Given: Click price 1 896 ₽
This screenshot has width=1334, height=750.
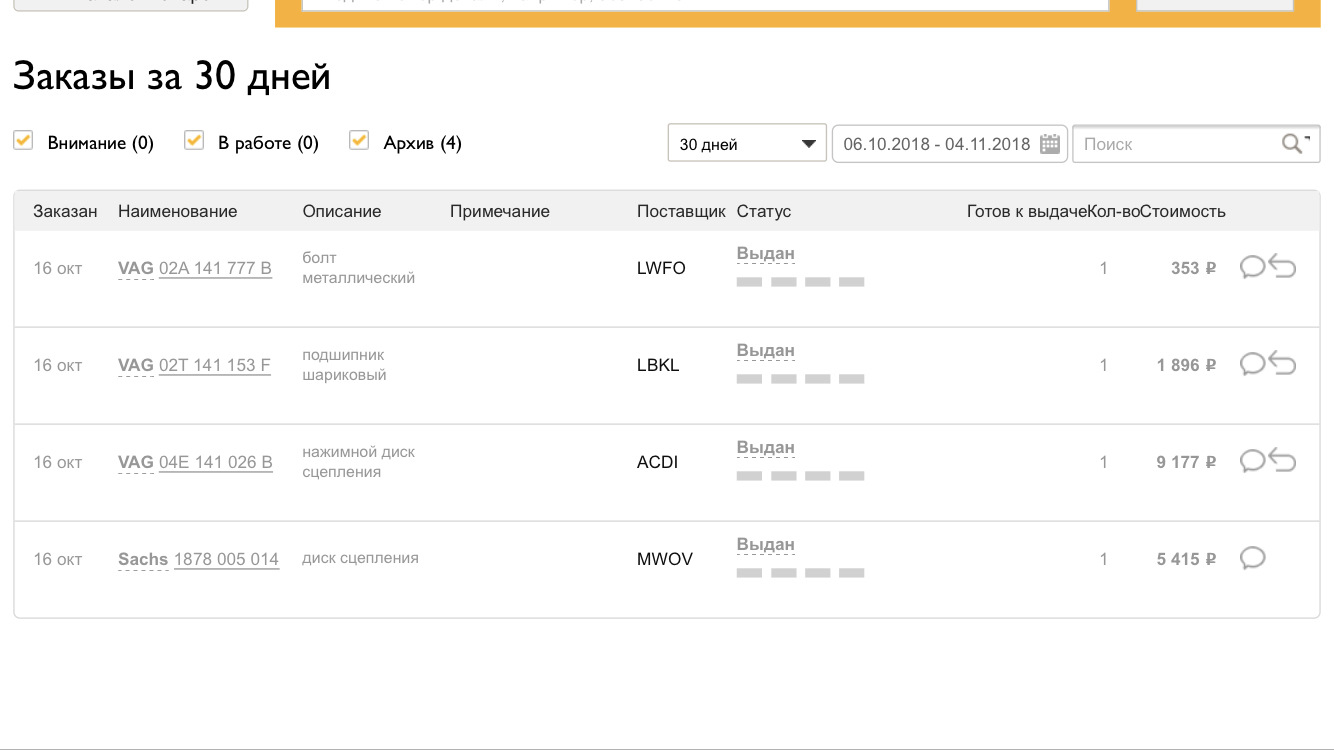Looking at the screenshot, I should tap(1187, 365).
